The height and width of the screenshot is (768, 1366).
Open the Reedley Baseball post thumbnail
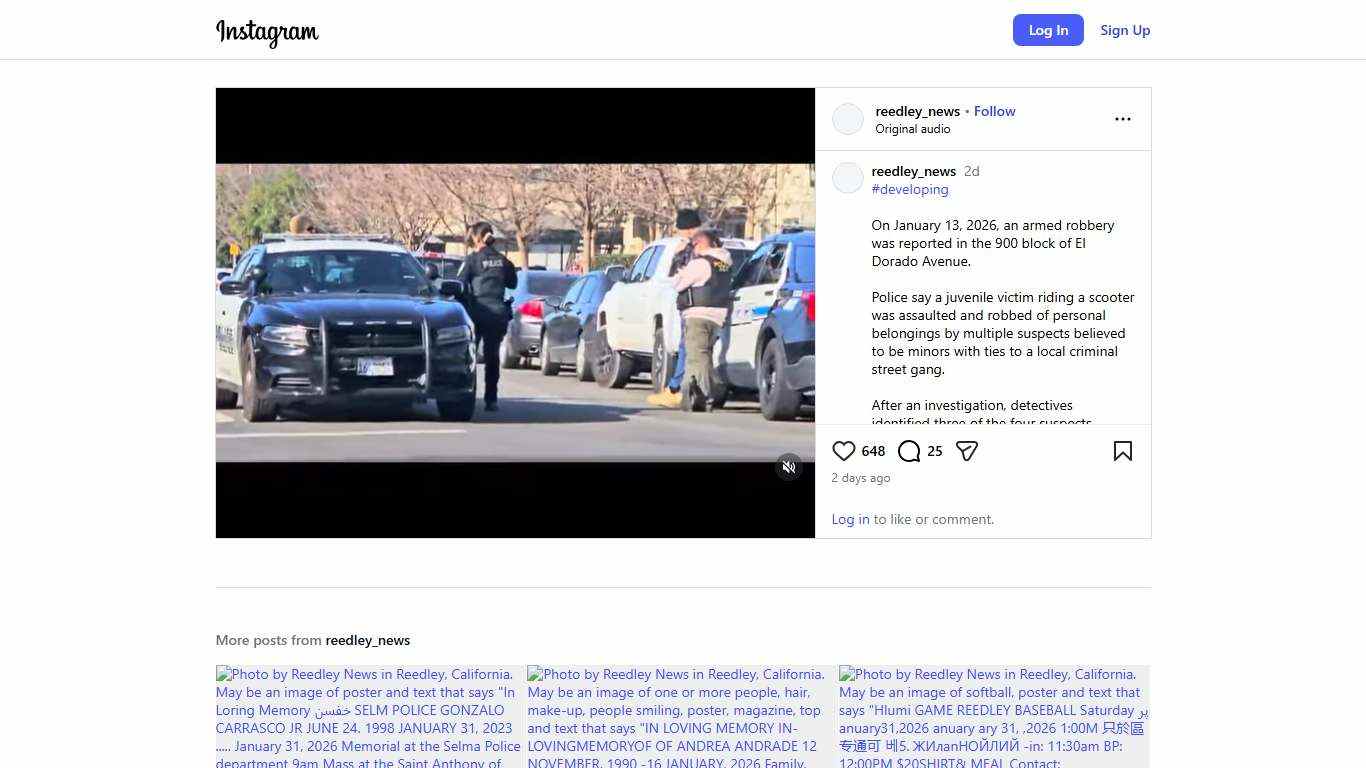(x=993, y=717)
